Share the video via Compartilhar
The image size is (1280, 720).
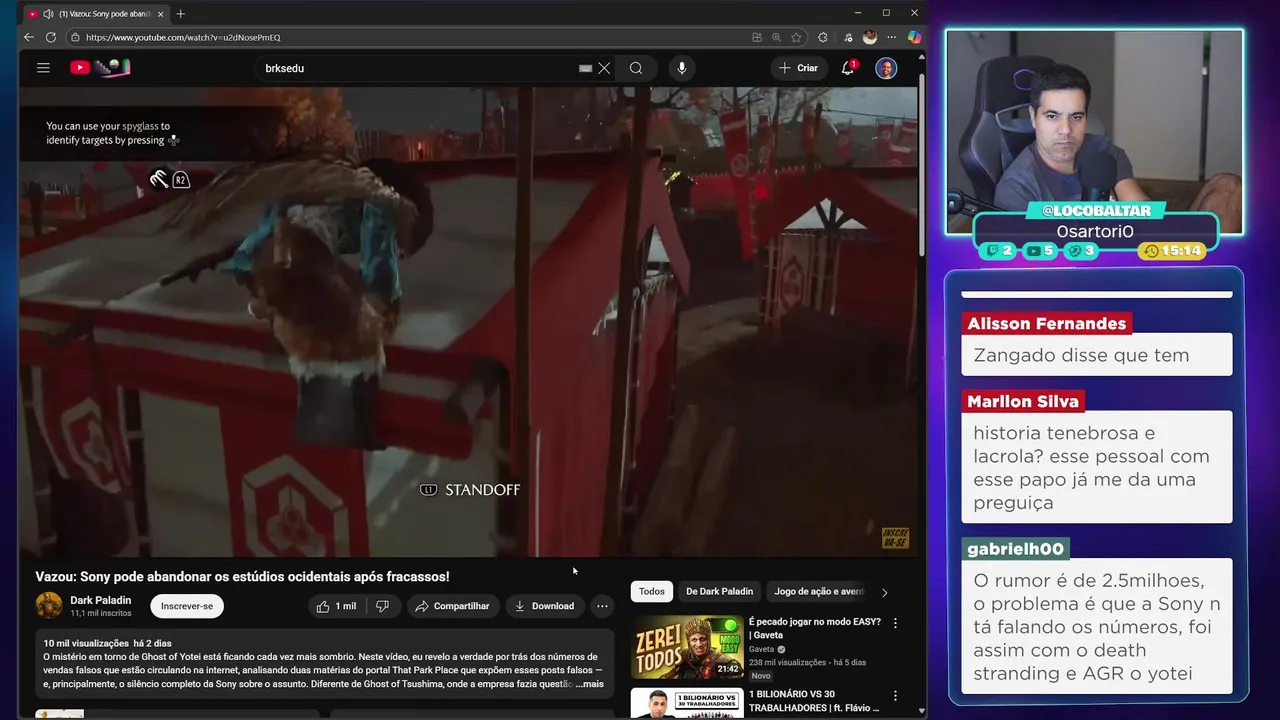[x=452, y=606]
